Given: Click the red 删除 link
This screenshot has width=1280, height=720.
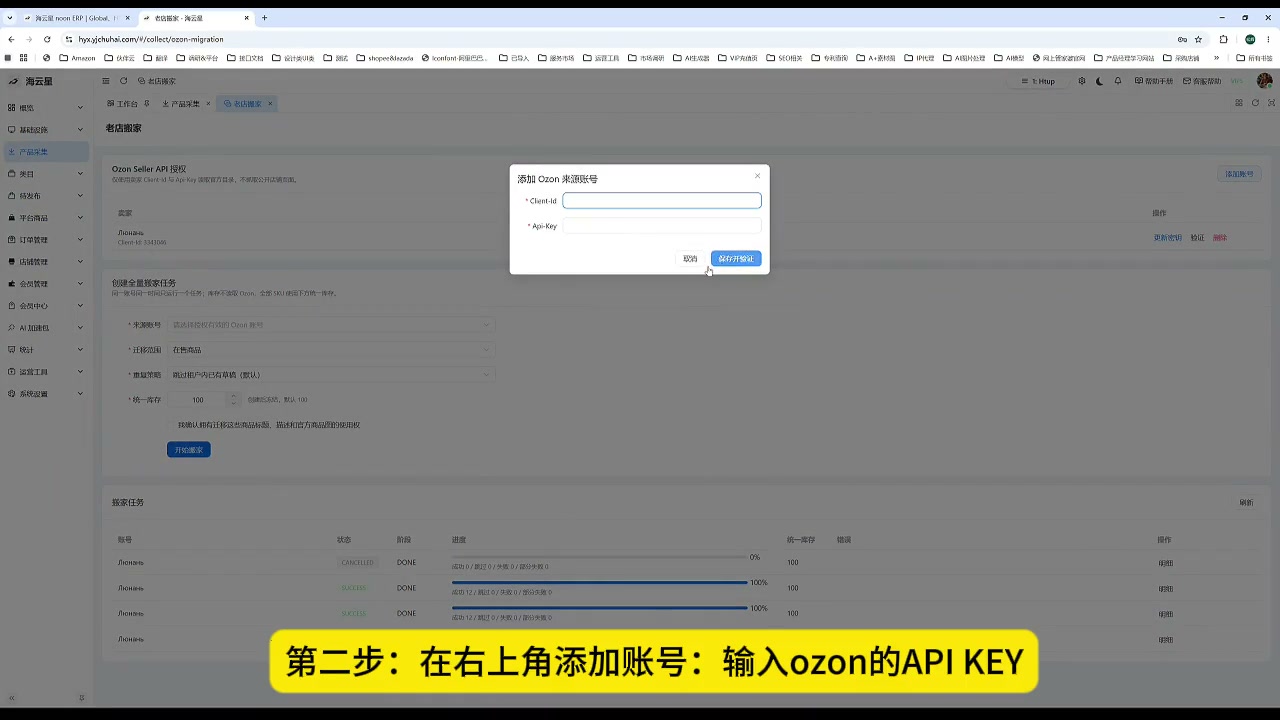Looking at the screenshot, I should 1220,238.
